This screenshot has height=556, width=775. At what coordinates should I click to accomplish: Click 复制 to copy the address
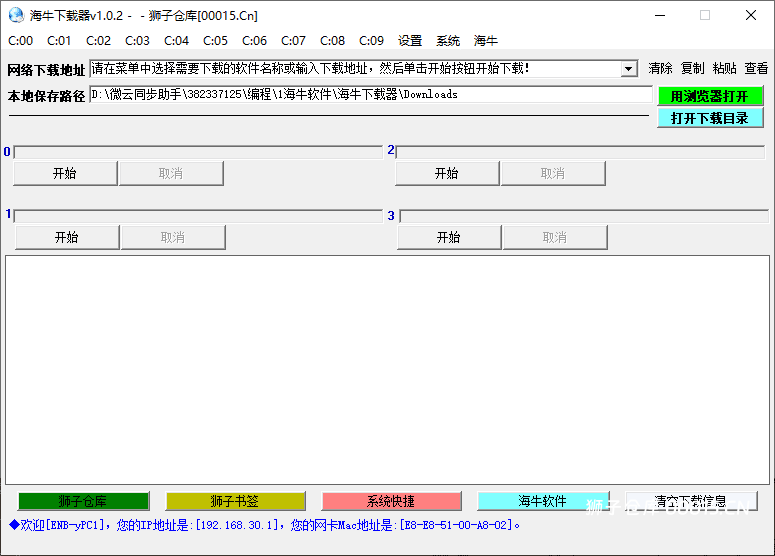[x=692, y=69]
